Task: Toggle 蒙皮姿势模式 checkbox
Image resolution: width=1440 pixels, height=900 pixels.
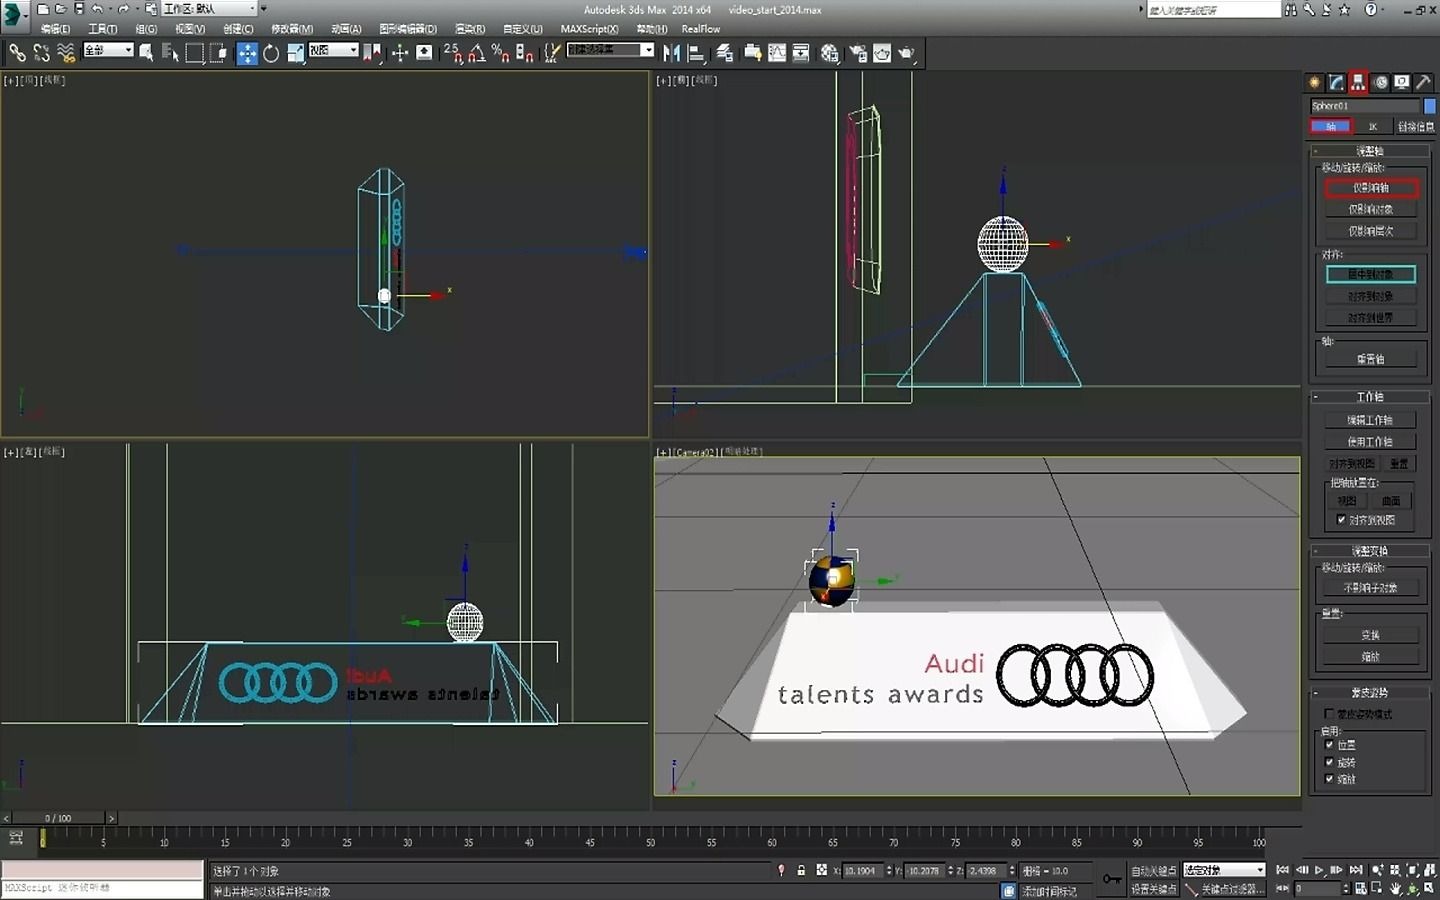Action: coord(1329,714)
